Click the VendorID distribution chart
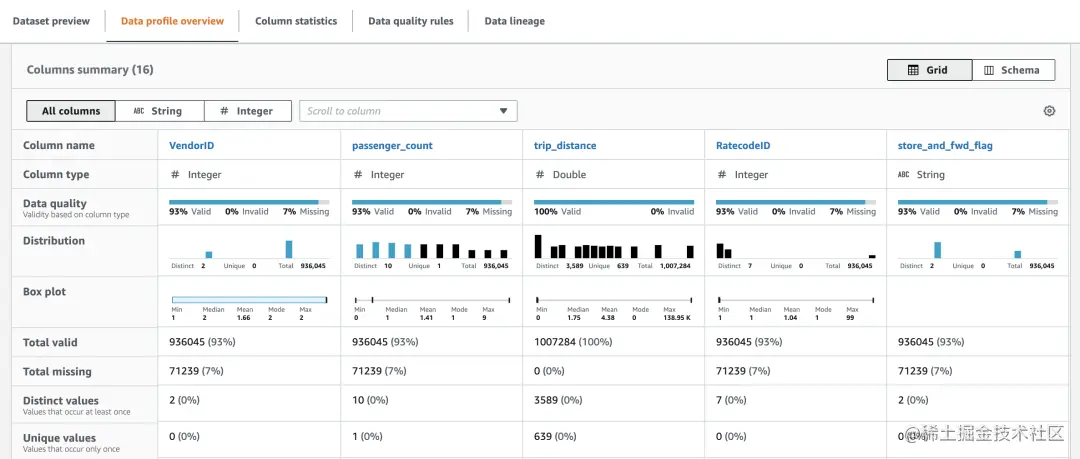1080x459 pixels. click(249, 248)
